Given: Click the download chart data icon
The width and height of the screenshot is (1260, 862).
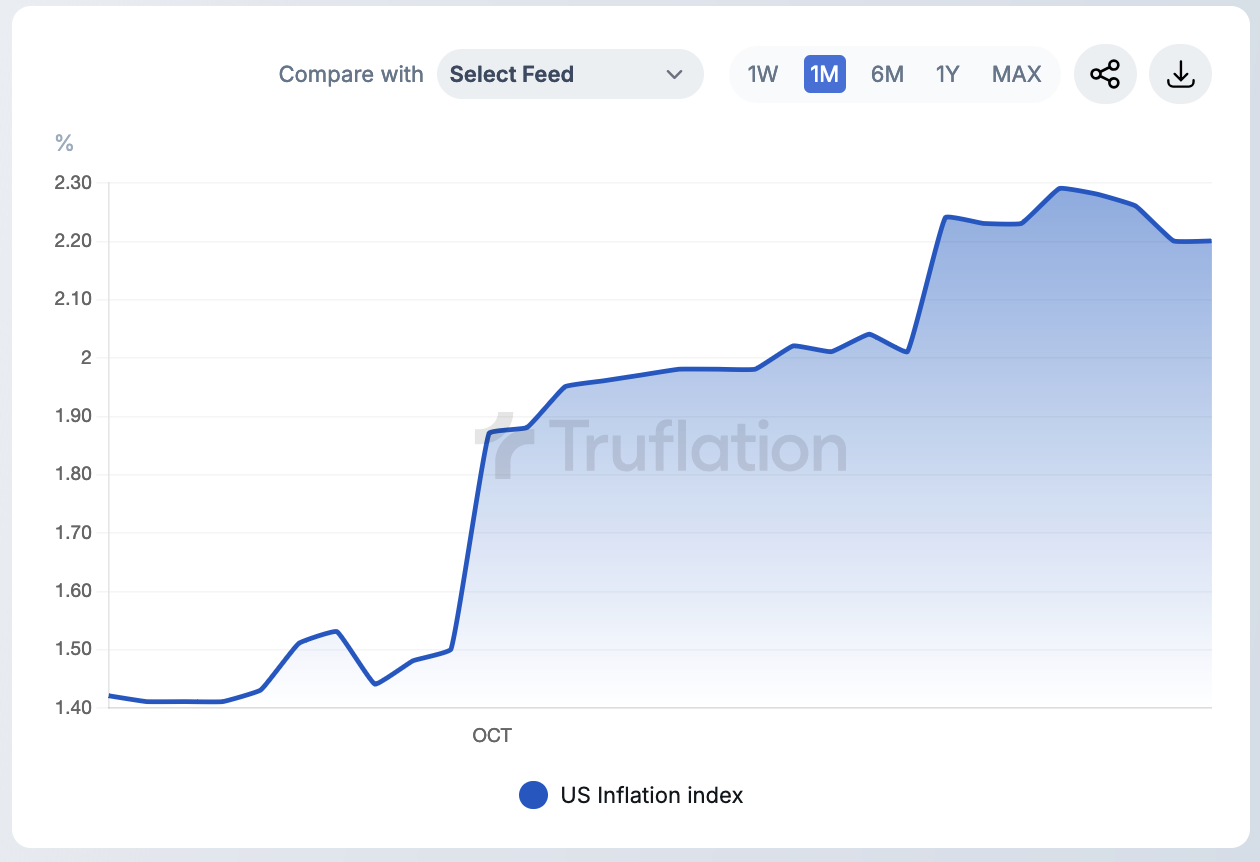Looking at the screenshot, I should 1180,74.
